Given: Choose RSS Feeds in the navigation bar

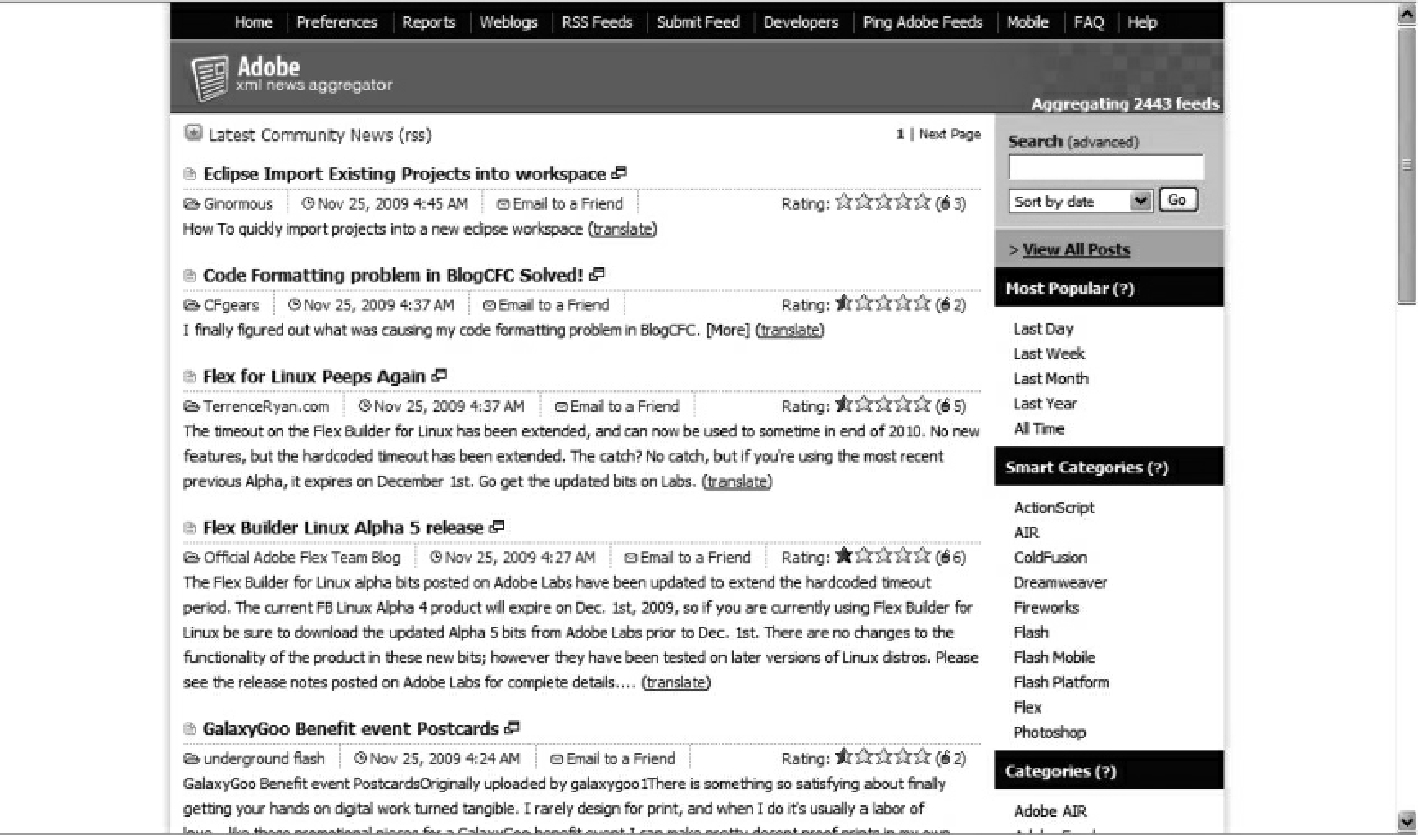Looking at the screenshot, I should [x=597, y=22].
